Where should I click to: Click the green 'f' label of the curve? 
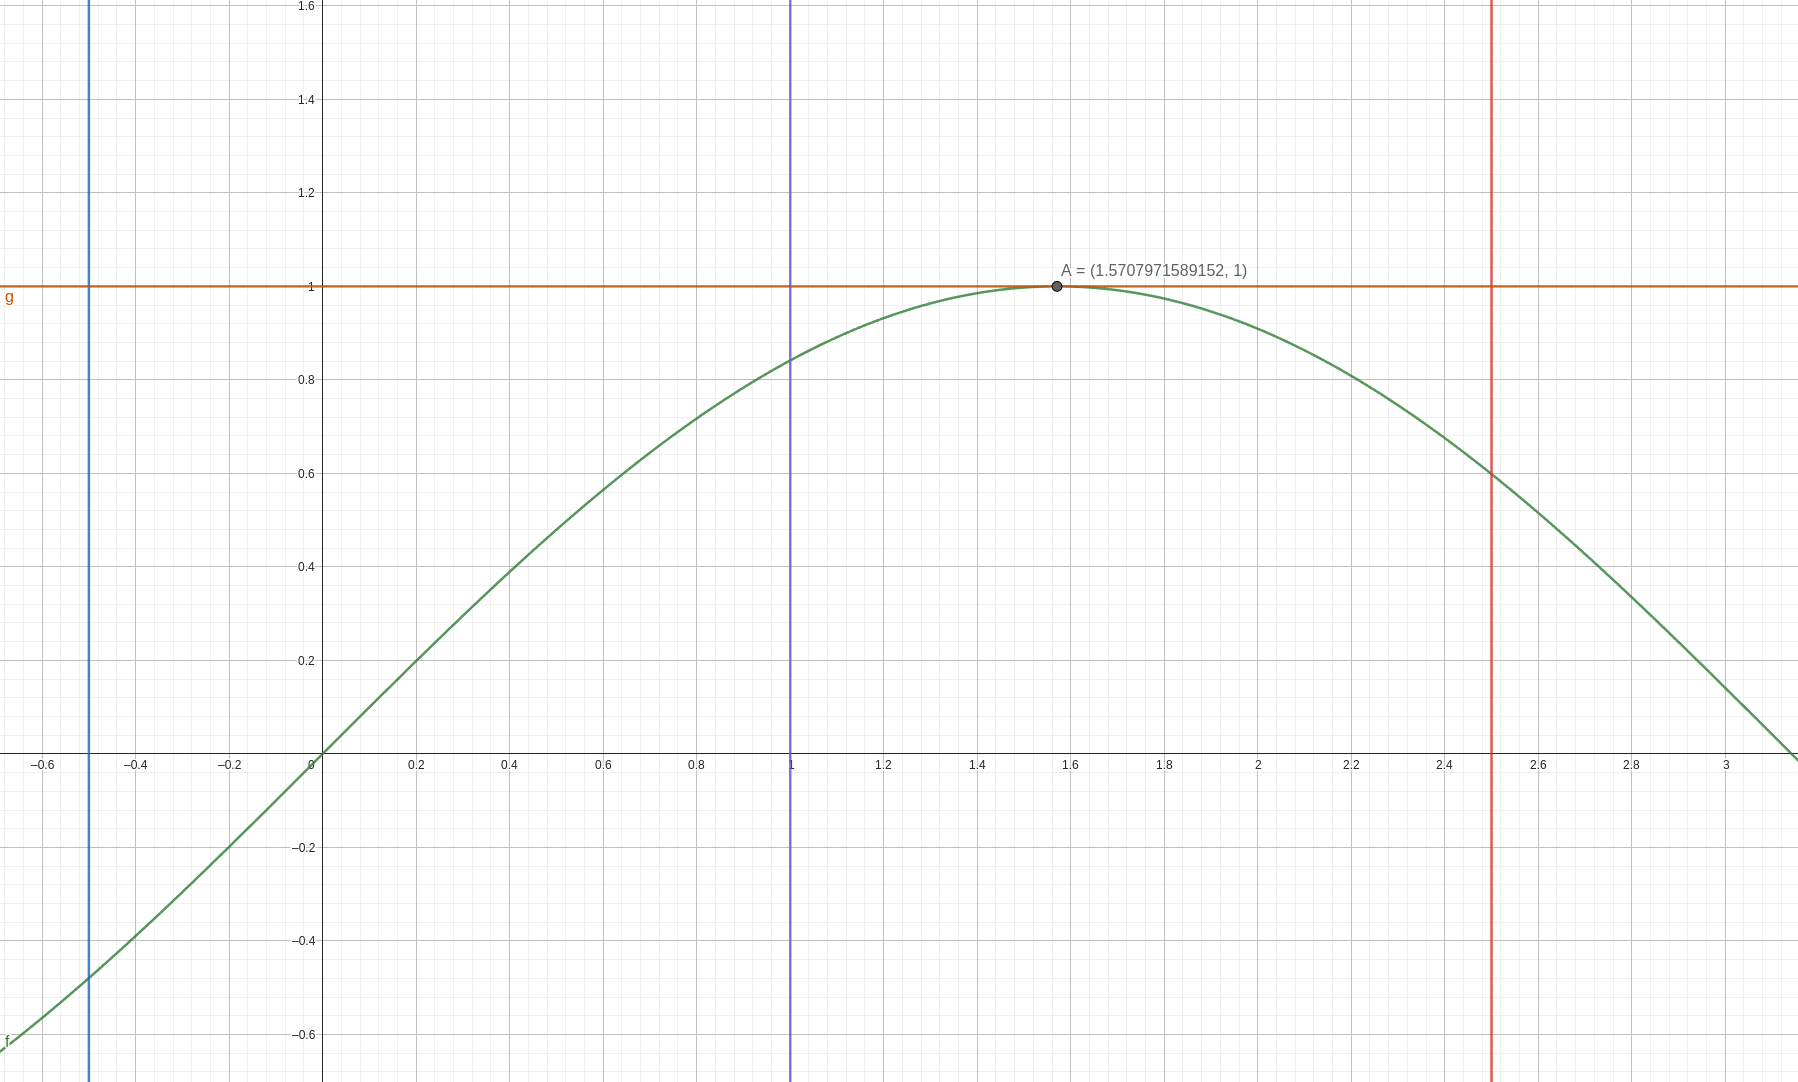point(7,1041)
